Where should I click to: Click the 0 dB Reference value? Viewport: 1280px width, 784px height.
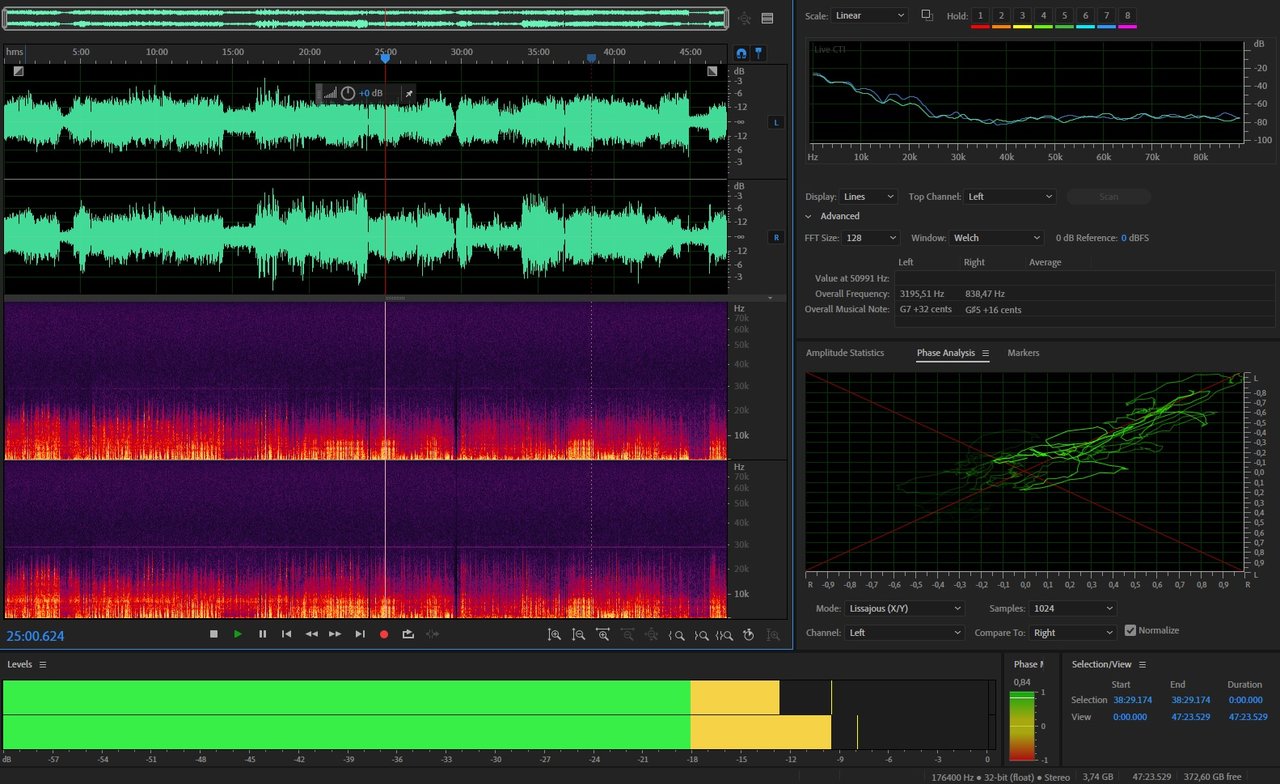point(1123,238)
